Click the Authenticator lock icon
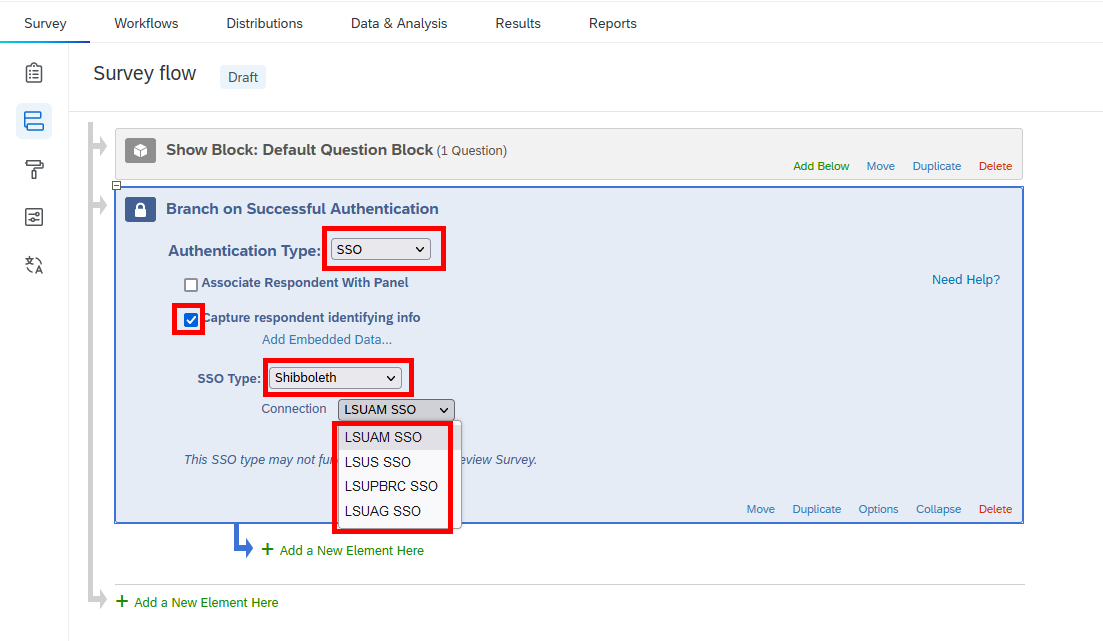1103x641 pixels. pyautogui.click(x=141, y=209)
